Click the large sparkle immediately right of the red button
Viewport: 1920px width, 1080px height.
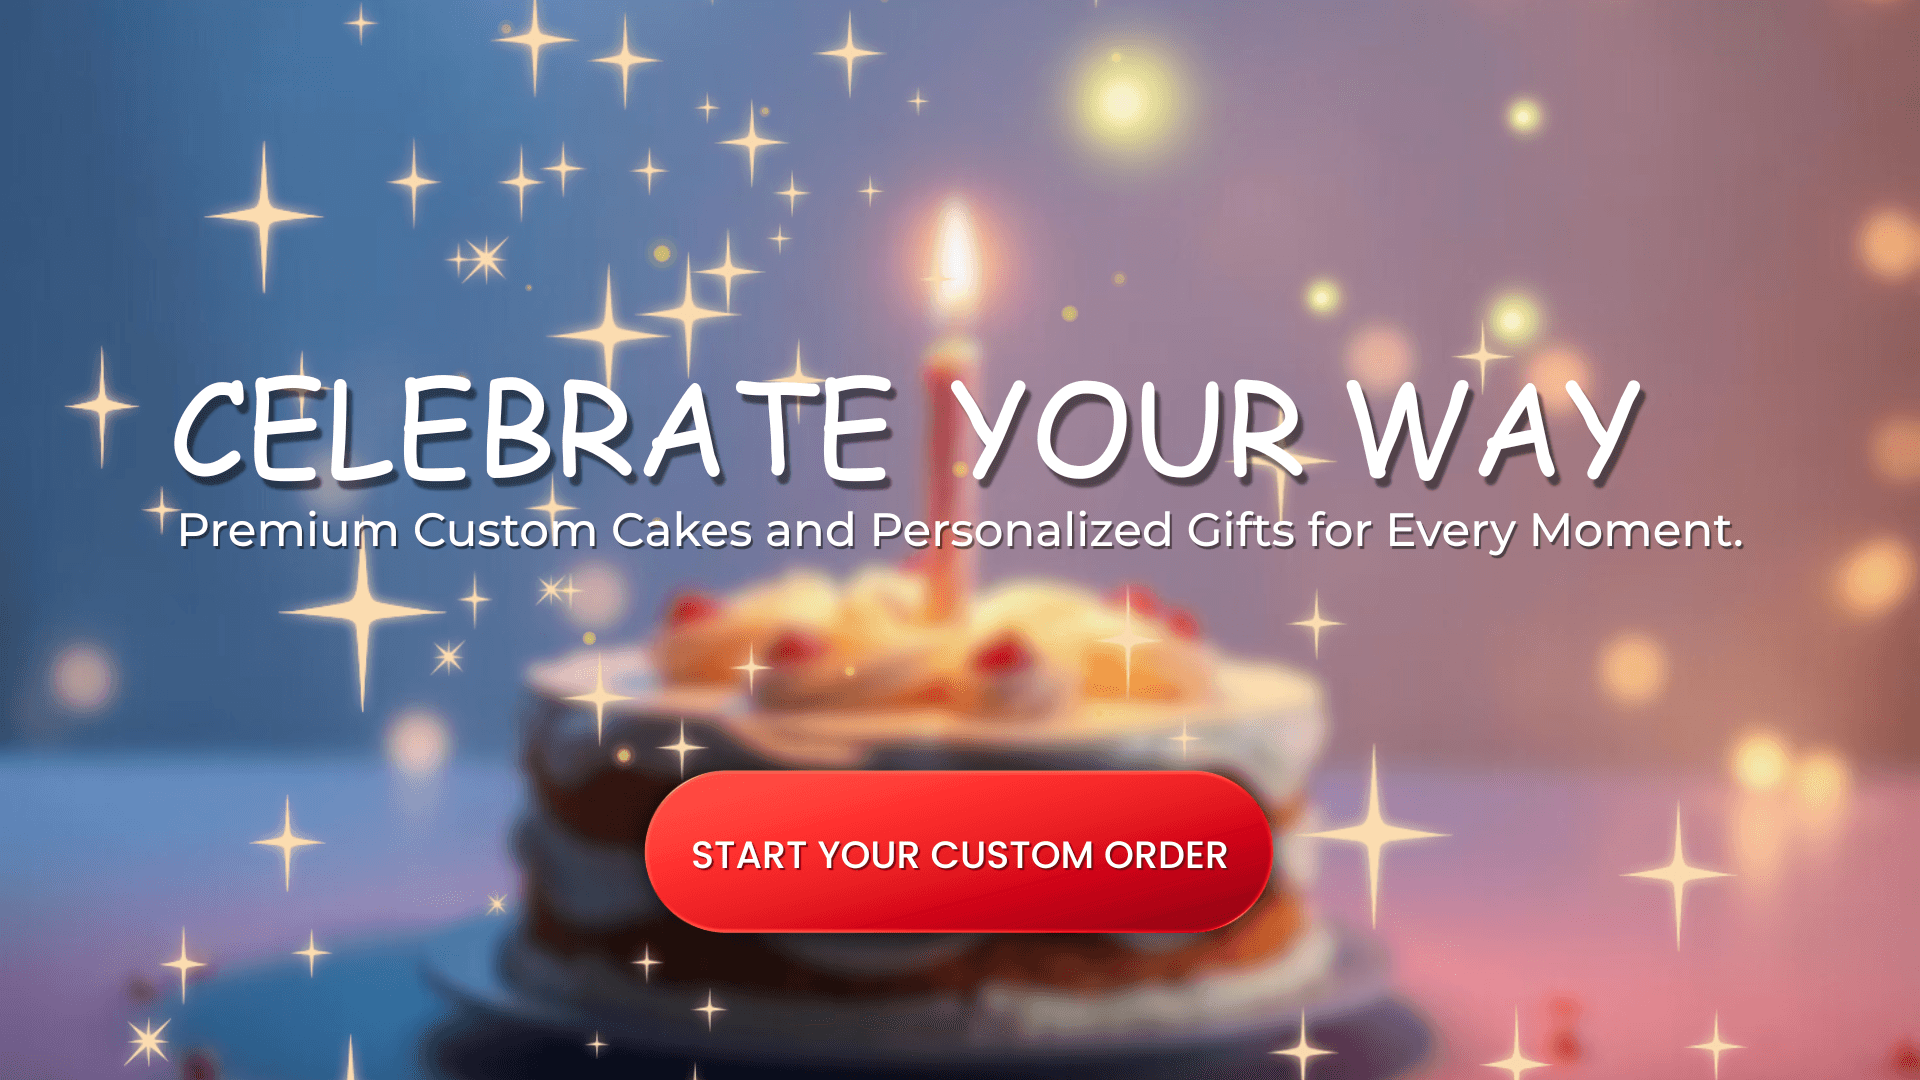[1374, 832]
